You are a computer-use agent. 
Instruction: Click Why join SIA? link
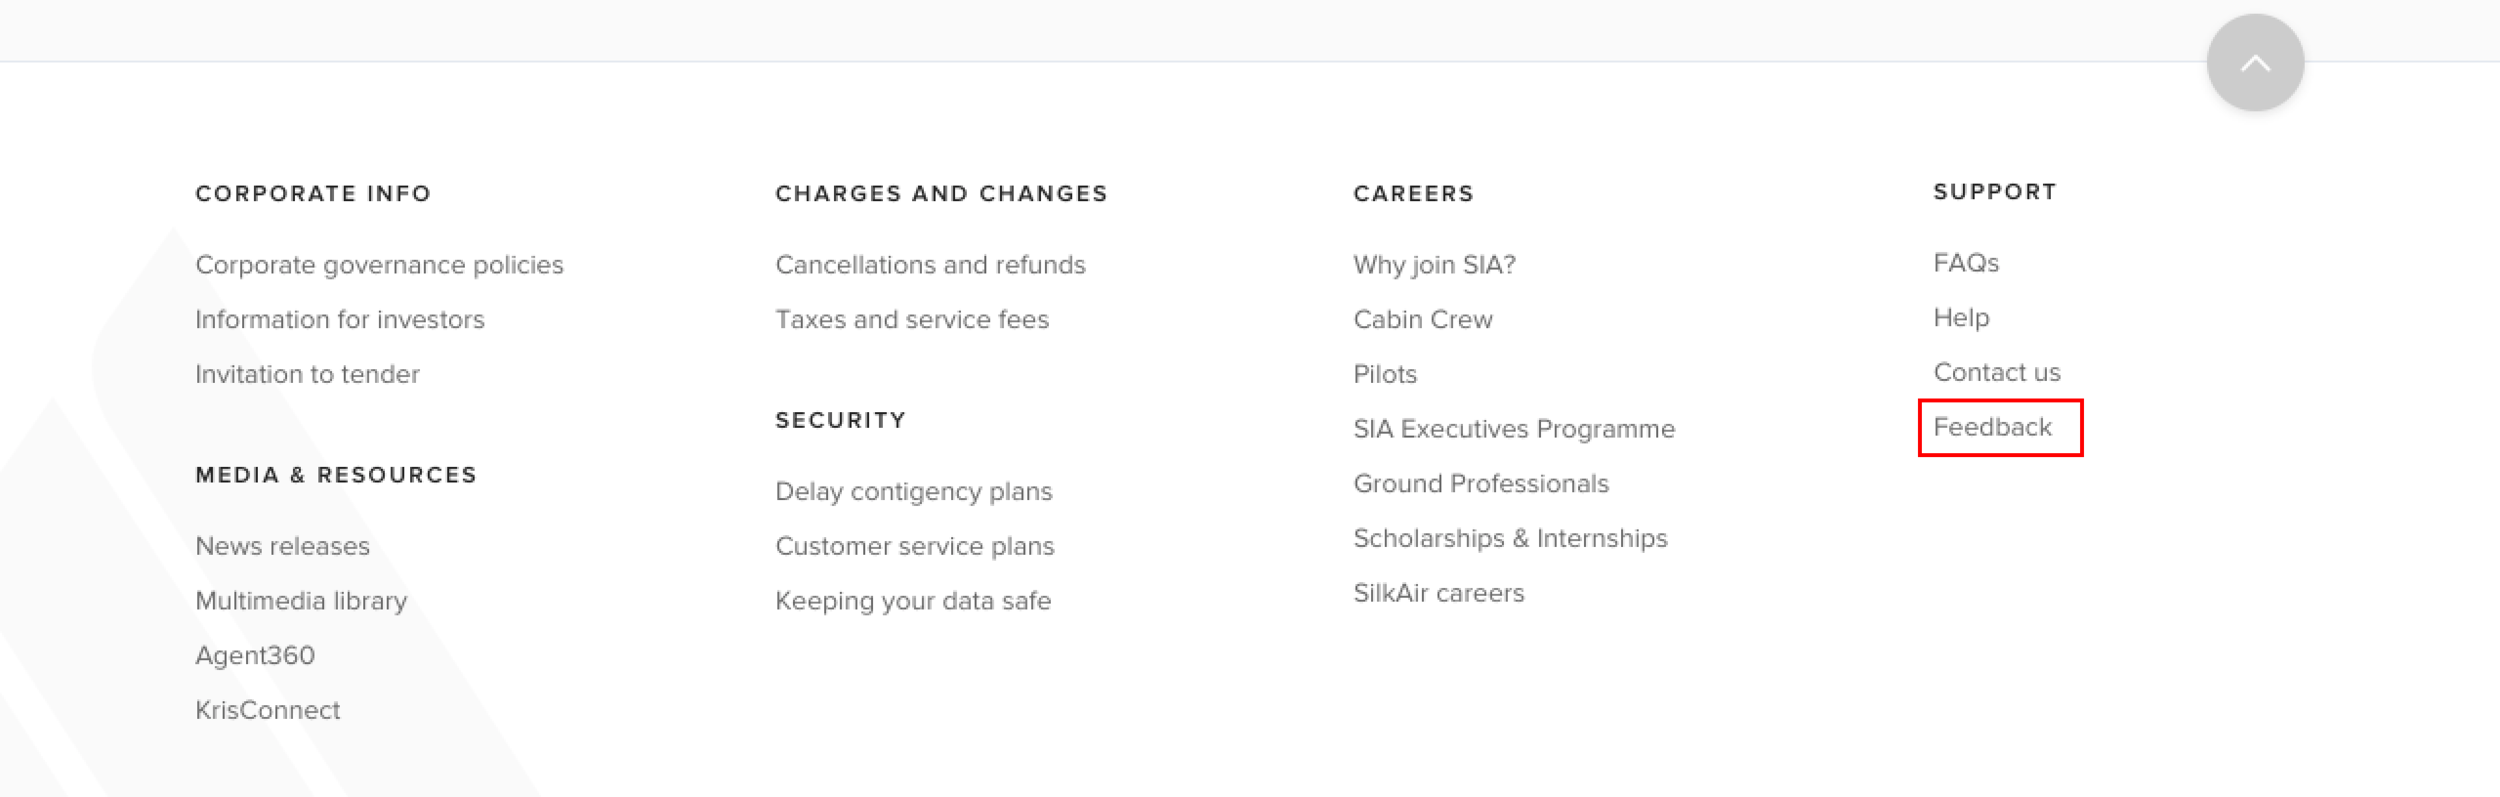click(1434, 265)
